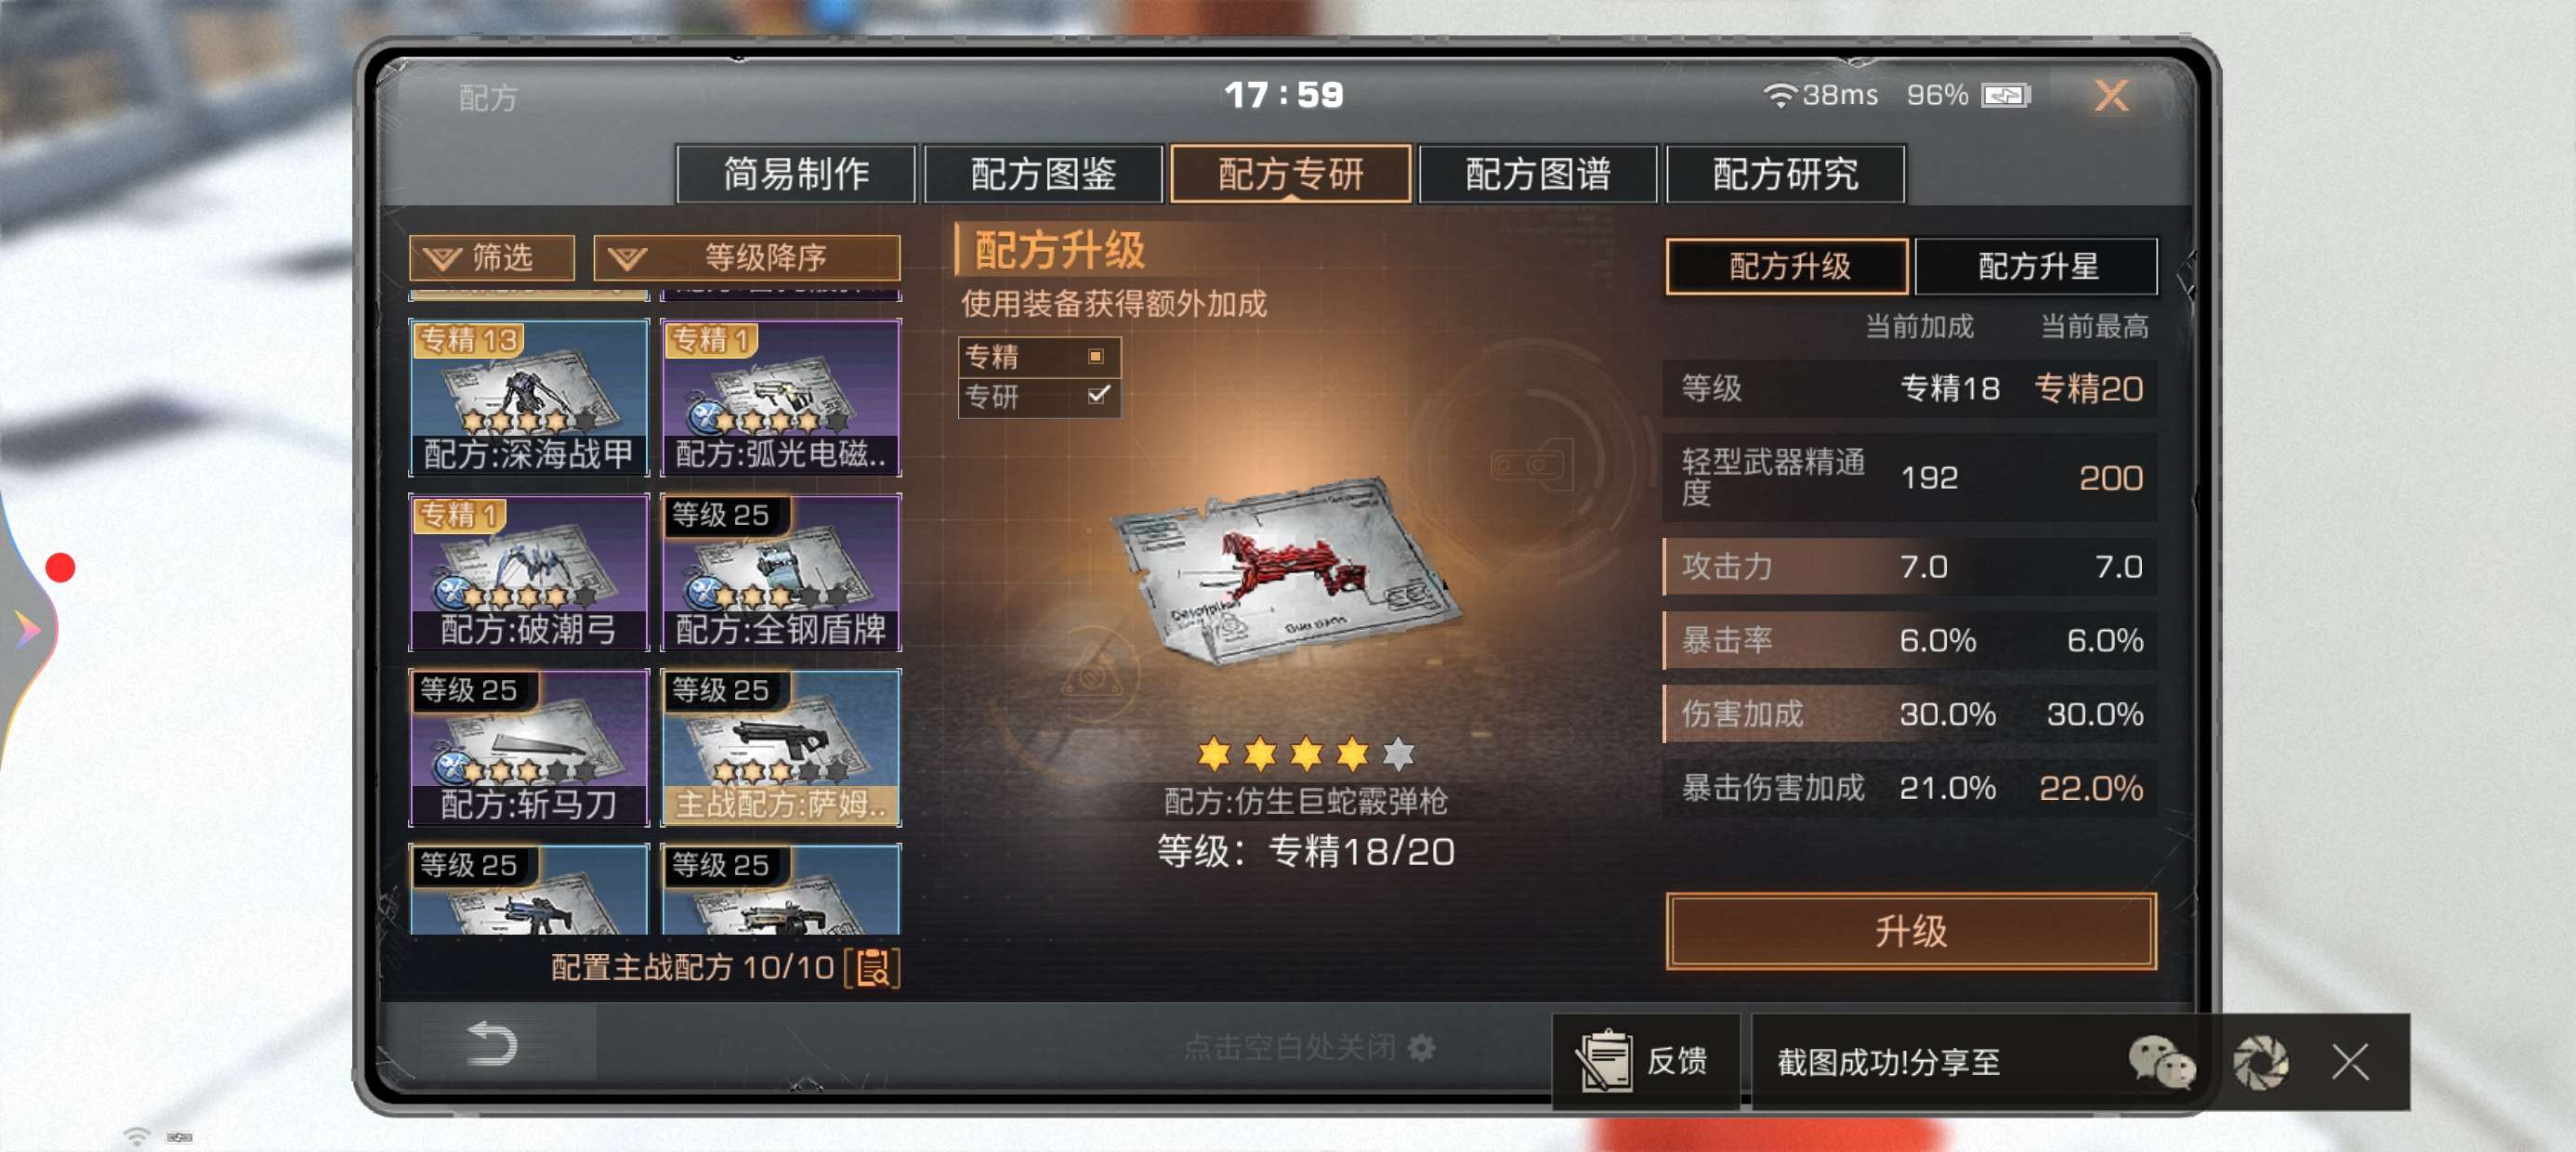The height and width of the screenshot is (1152, 2576).
Task: Switch to the 配方图鉴 tab
Action: pyautogui.click(x=1043, y=174)
